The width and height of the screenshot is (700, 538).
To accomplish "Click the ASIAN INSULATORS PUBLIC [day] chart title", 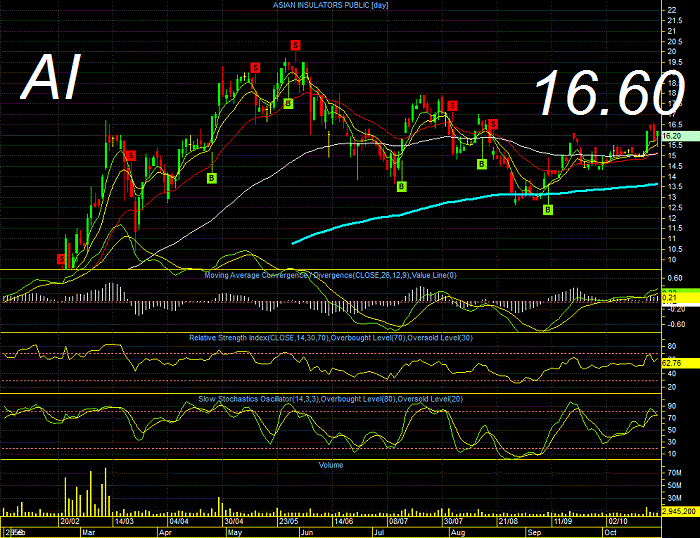I will (331, 5).
